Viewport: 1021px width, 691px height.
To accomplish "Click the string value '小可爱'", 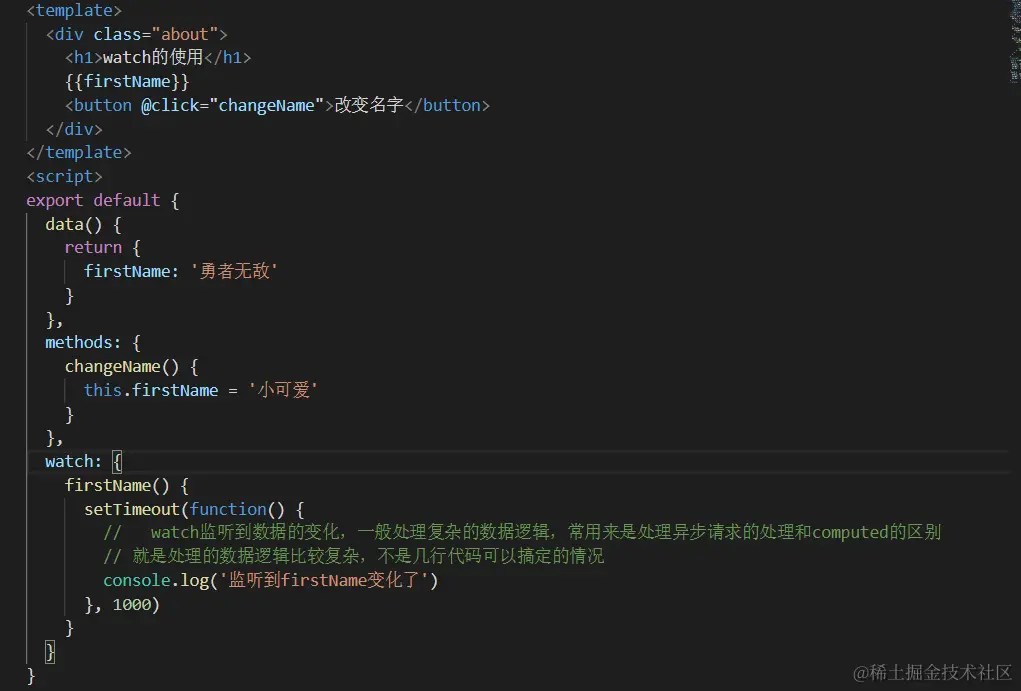I will (283, 390).
